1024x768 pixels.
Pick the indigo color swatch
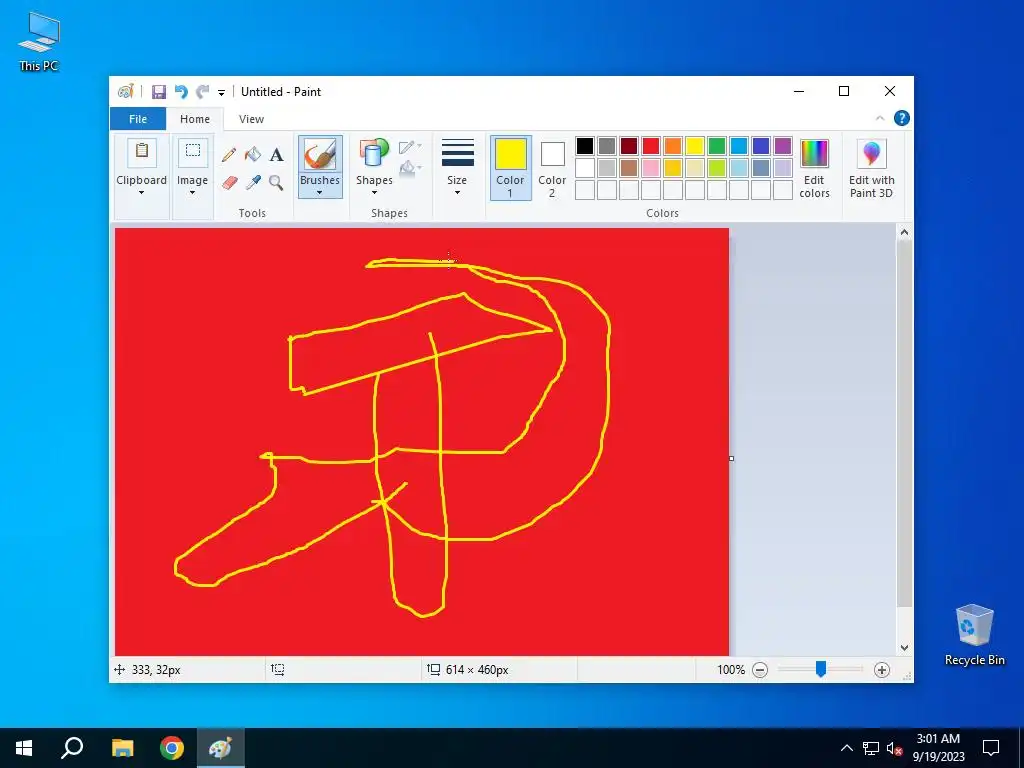point(761,146)
